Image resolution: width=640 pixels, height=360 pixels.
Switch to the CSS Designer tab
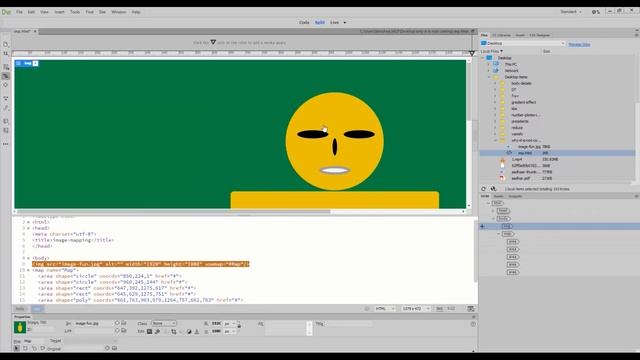tap(540, 36)
